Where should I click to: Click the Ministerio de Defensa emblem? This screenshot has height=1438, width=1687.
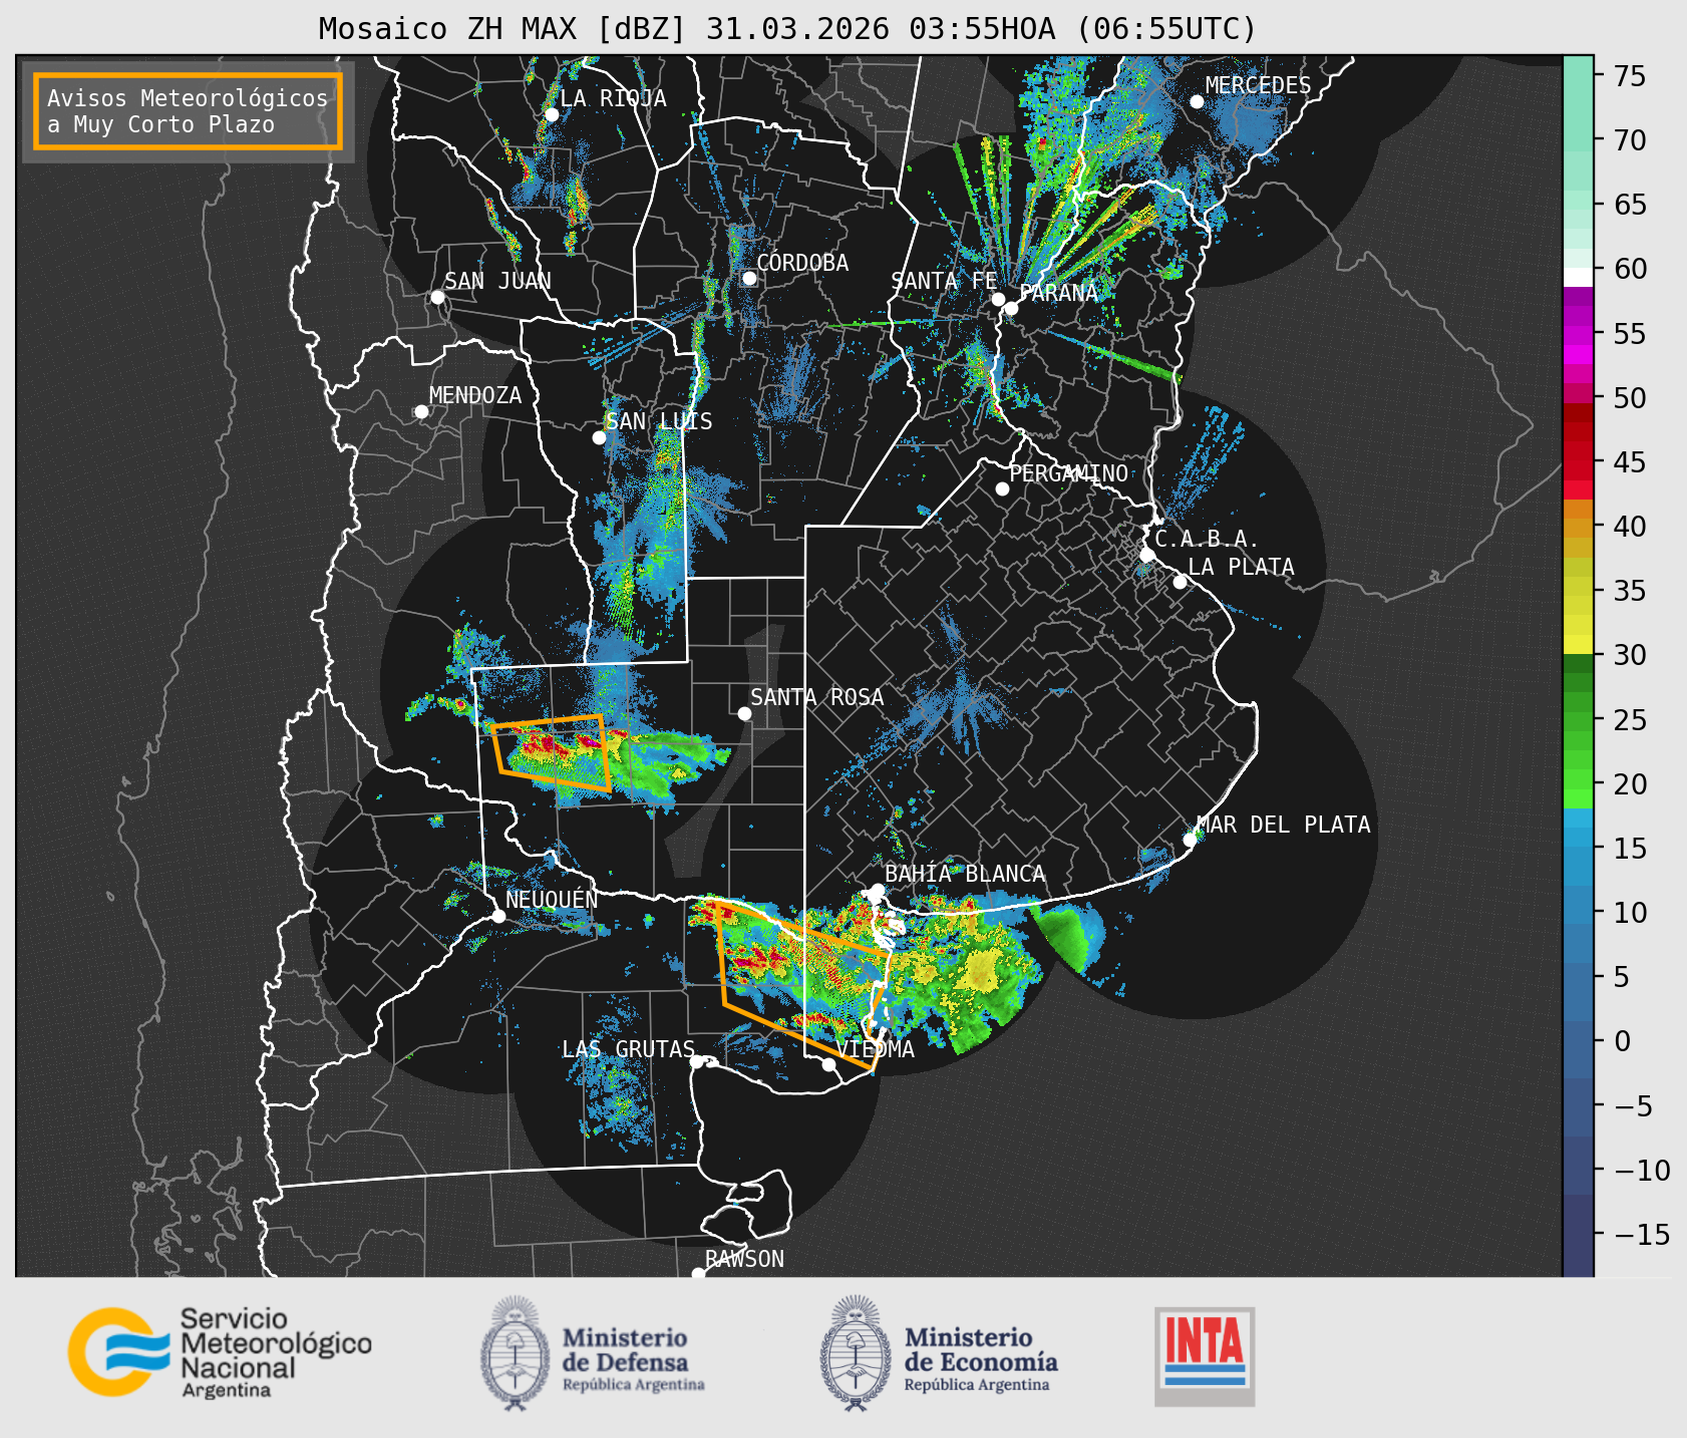coord(515,1353)
